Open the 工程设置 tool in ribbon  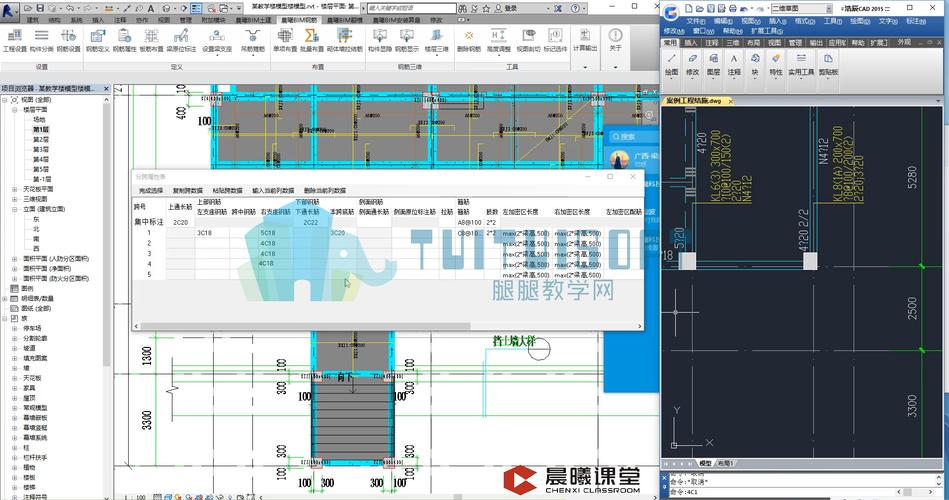[15, 40]
